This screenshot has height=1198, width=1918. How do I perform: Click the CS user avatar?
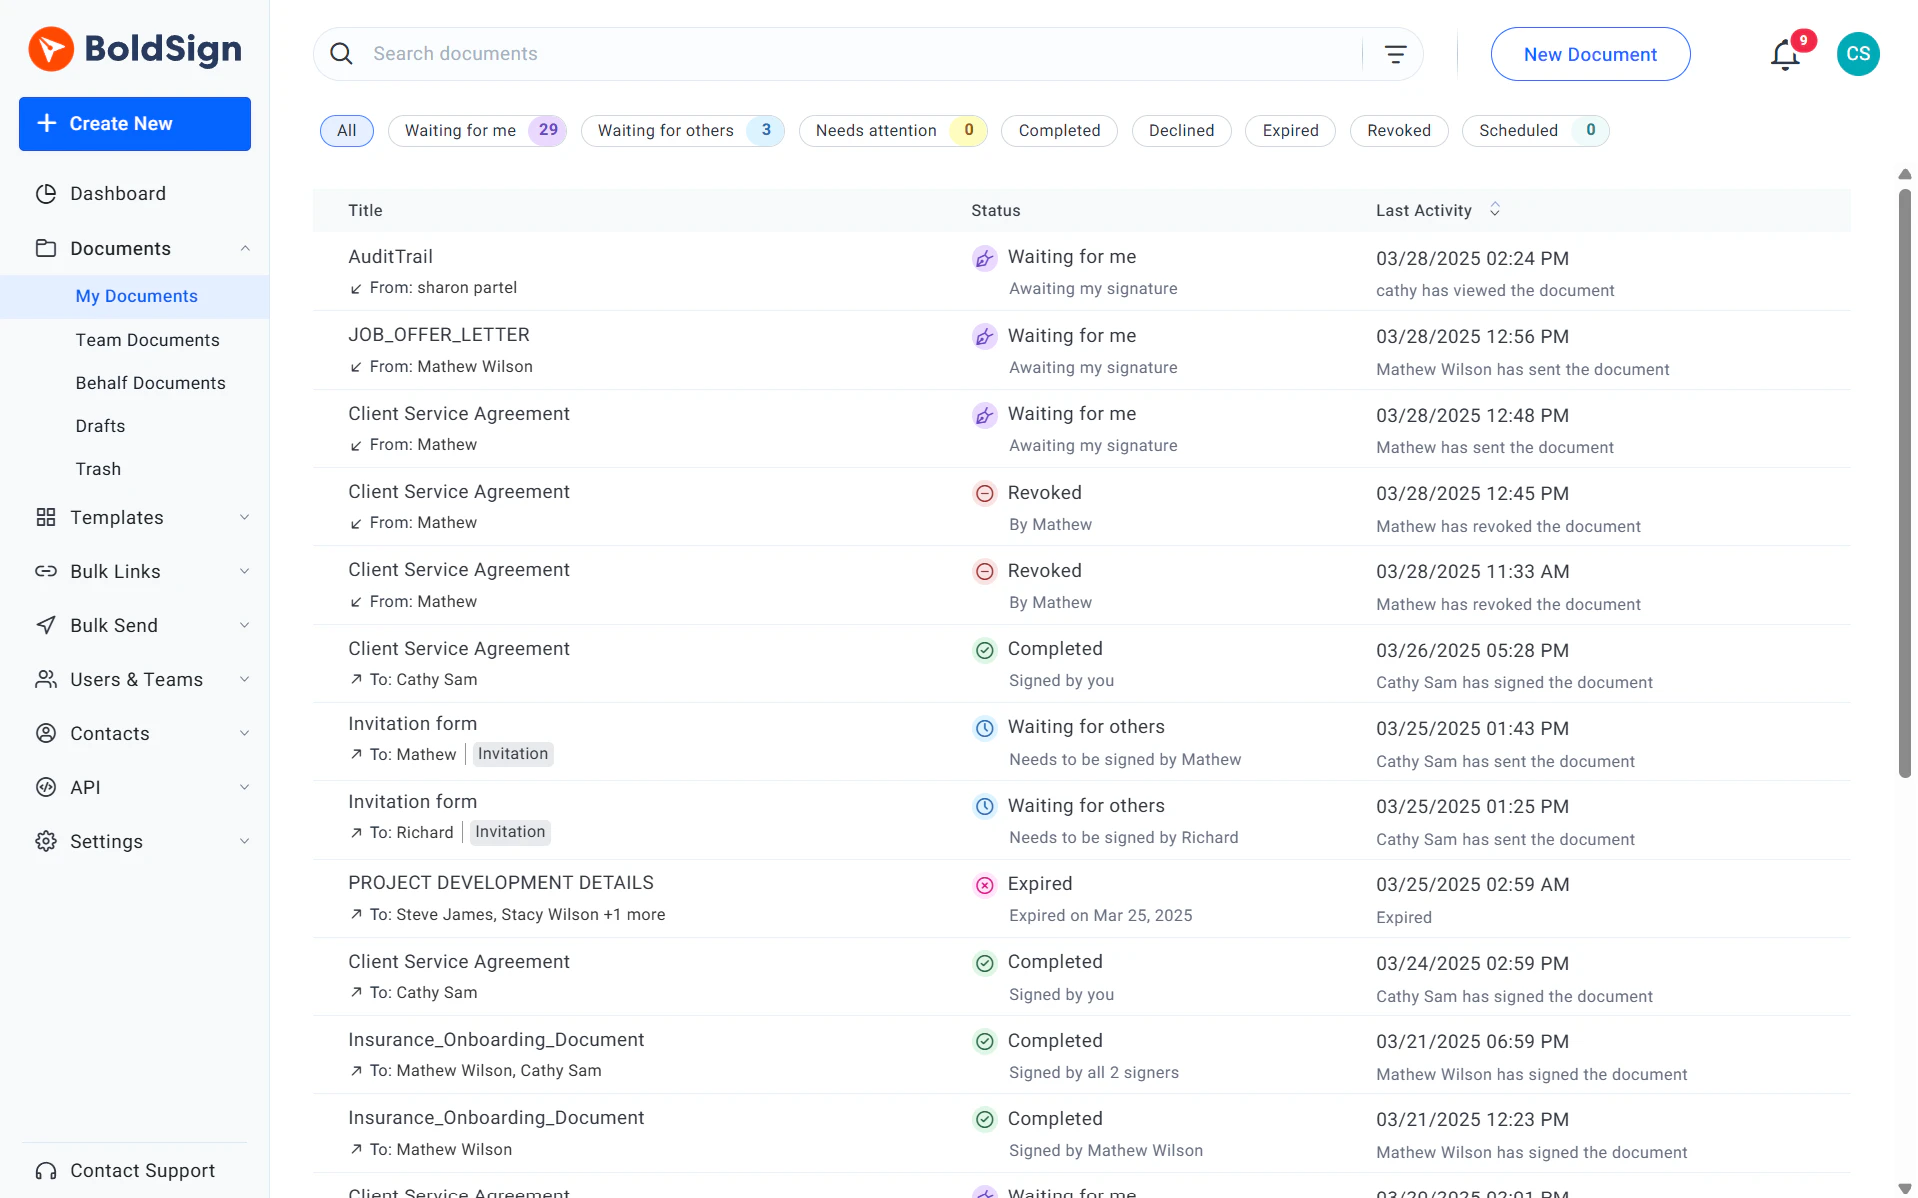coord(1857,54)
